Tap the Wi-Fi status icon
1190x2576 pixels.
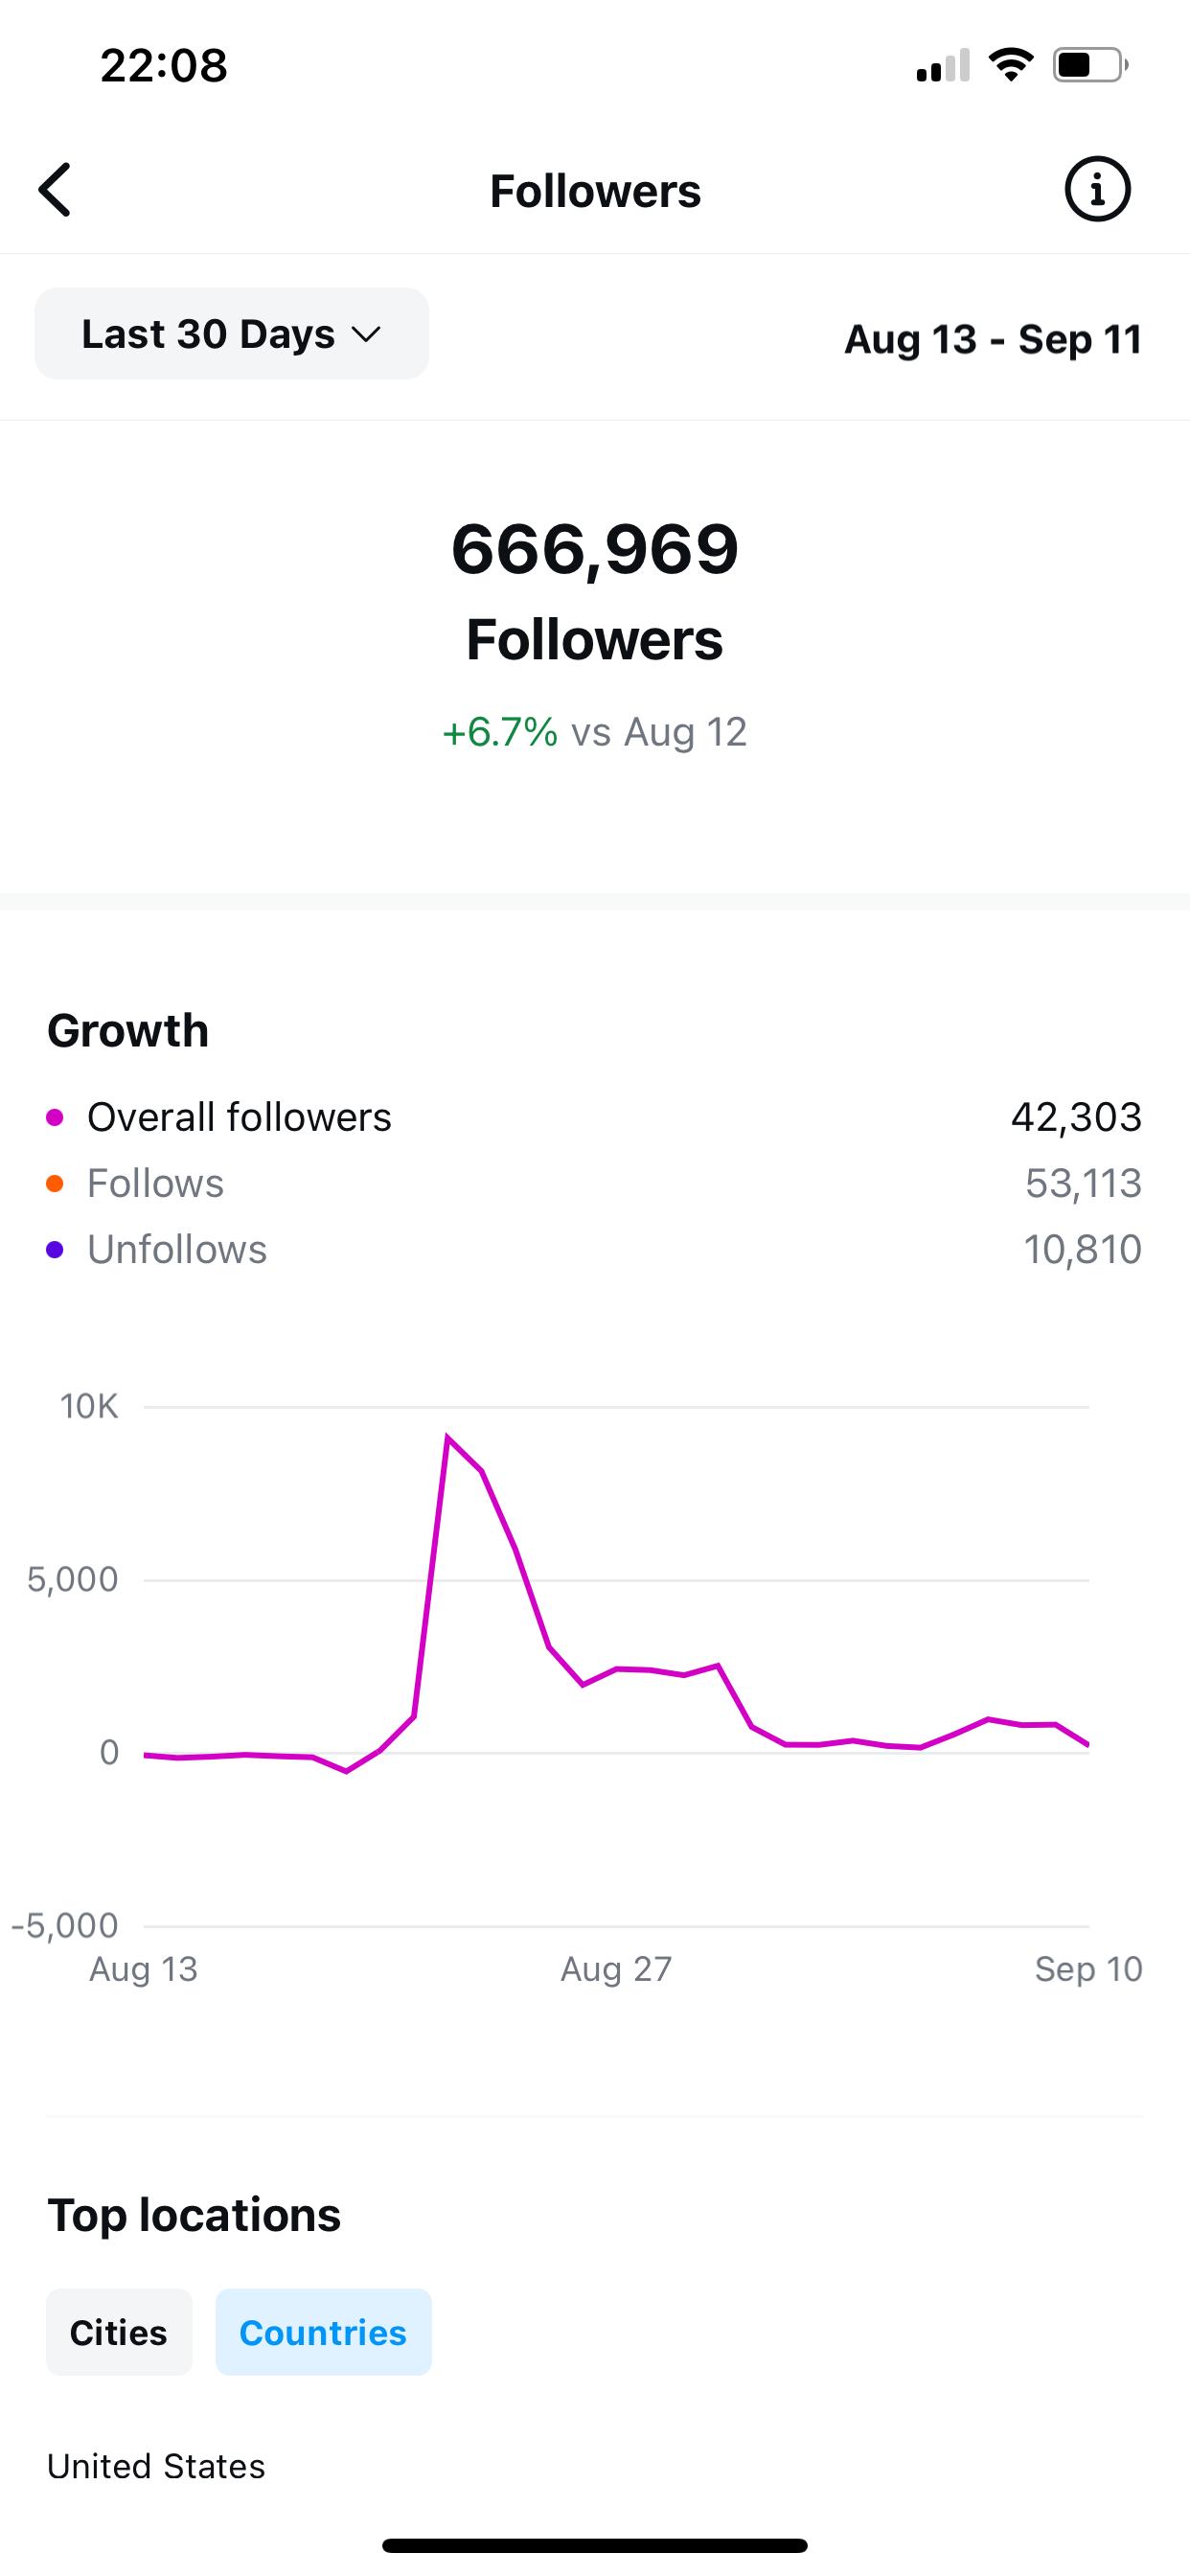click(x=1011, y=65)
